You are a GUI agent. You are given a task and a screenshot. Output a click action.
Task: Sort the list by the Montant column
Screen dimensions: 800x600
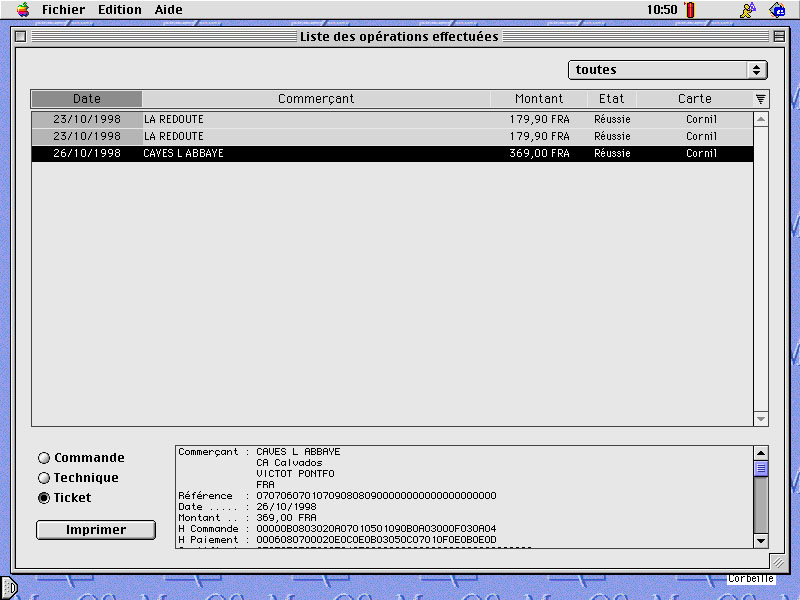539,99
